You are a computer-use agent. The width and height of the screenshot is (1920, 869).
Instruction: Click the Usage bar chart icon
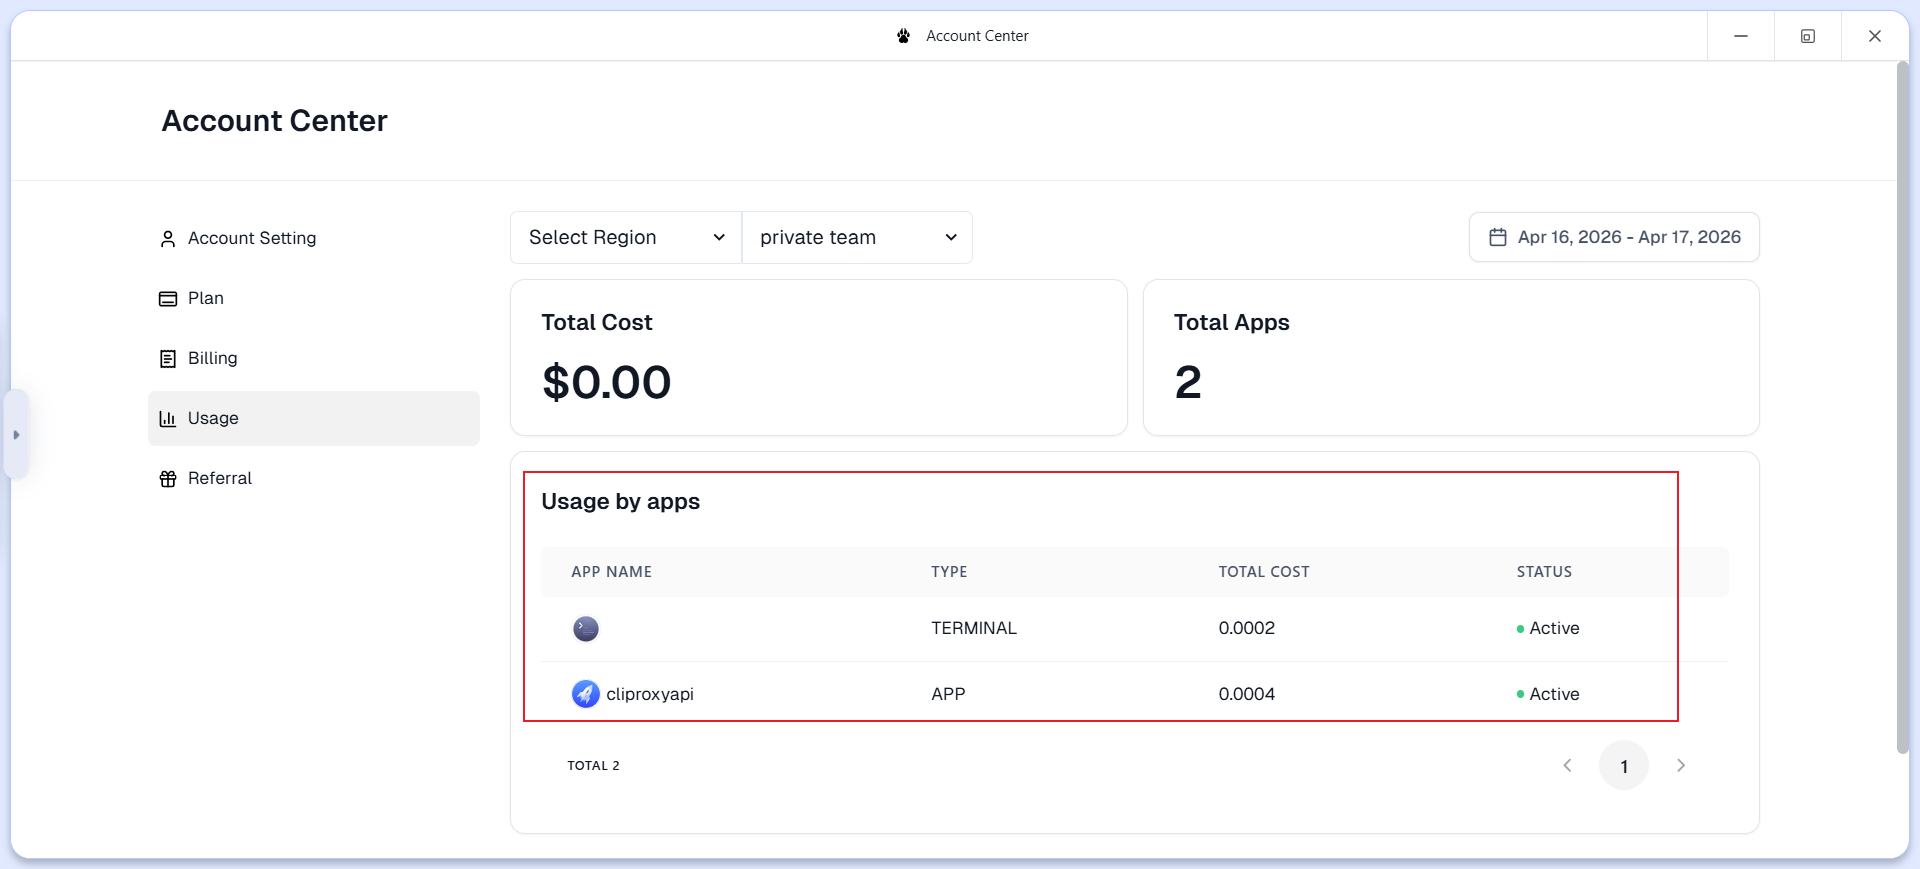pyautogui.click(x=168, y=419)
